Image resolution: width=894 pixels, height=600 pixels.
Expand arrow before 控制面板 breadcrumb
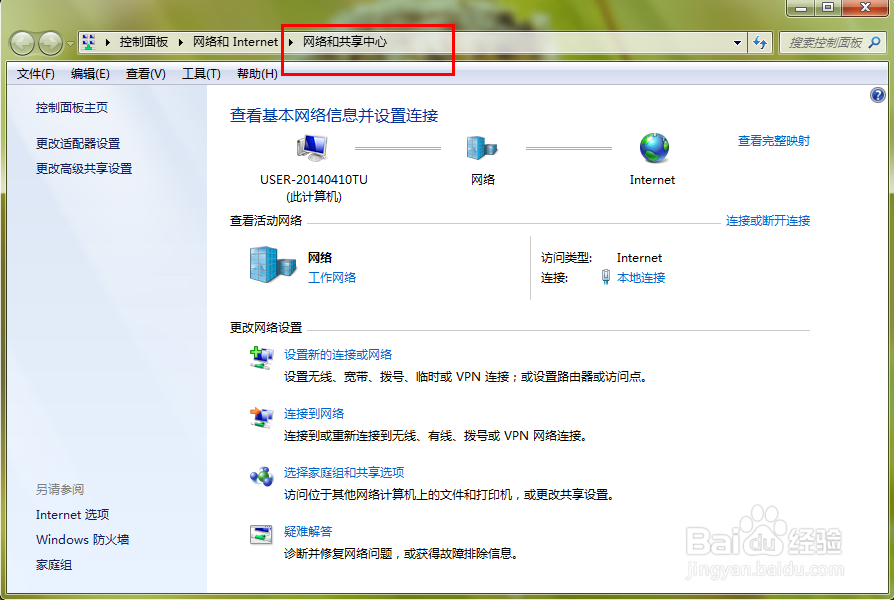point(107,42)
